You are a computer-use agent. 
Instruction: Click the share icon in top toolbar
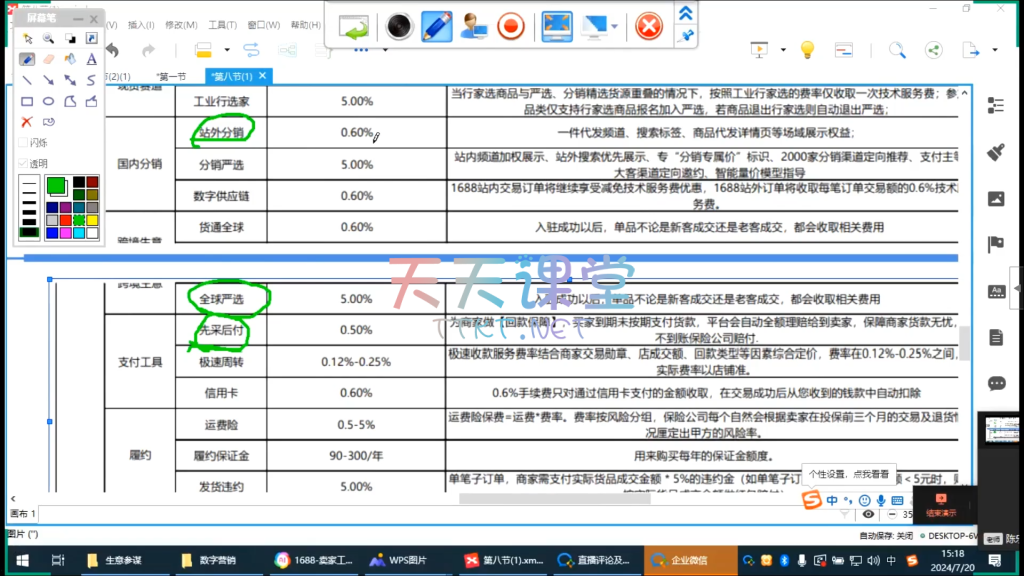pyautogui.click(x=934, y=49)
